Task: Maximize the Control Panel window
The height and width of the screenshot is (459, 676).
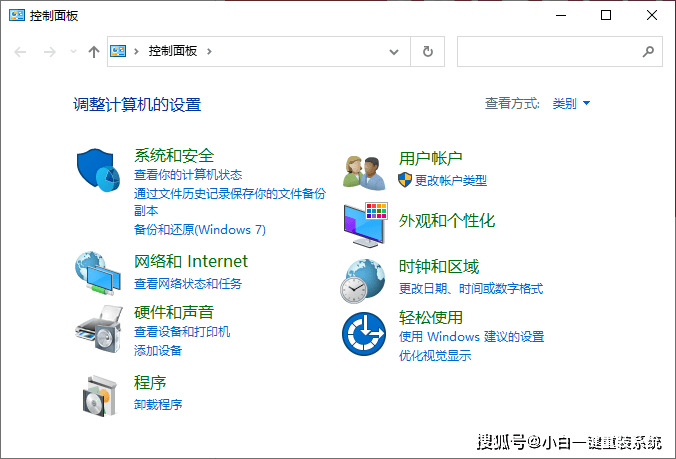Action: coord(606,16)
